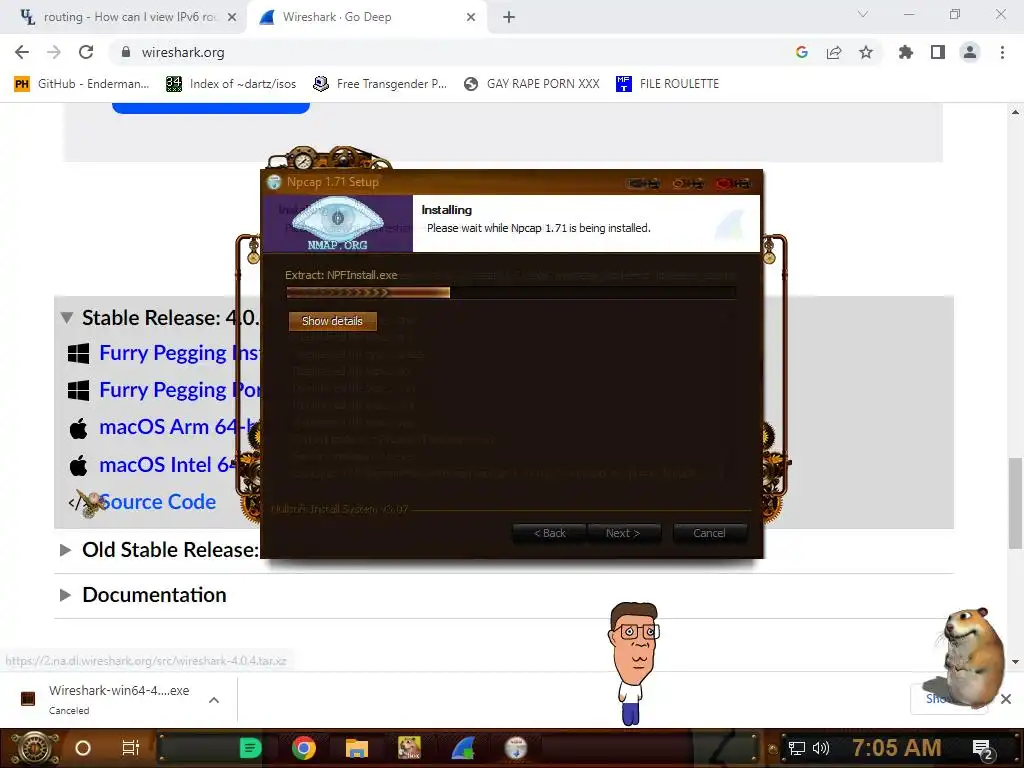1024x768 pixels.
Task: Click the Wireshark shark fin taskbar icon
Action: 463,748
